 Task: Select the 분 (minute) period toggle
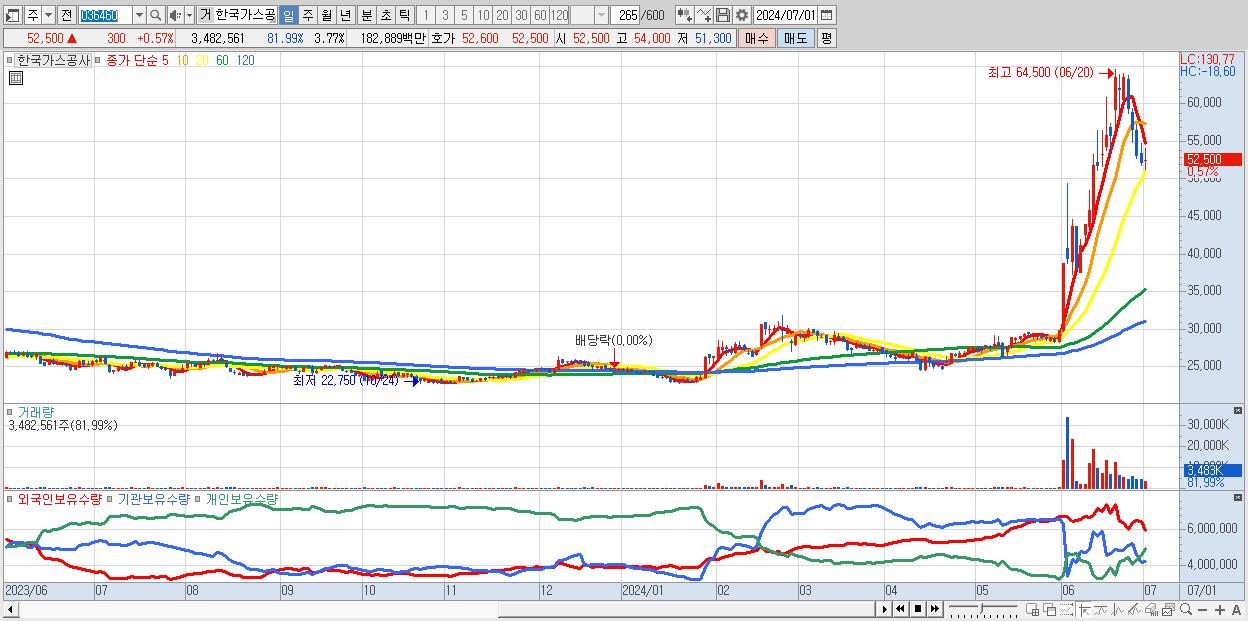pyautogui.click(x=366, y=15)
